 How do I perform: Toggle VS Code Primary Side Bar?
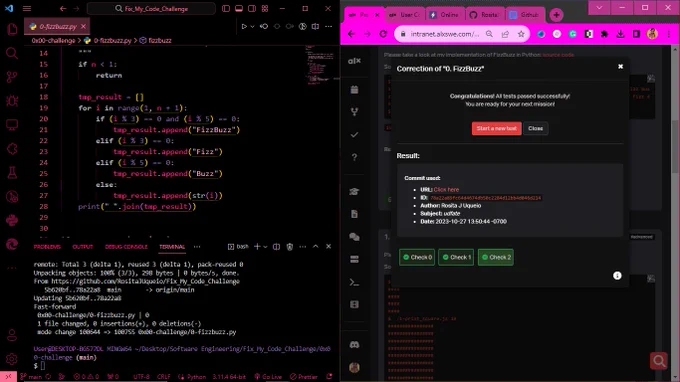click(226, 8)
